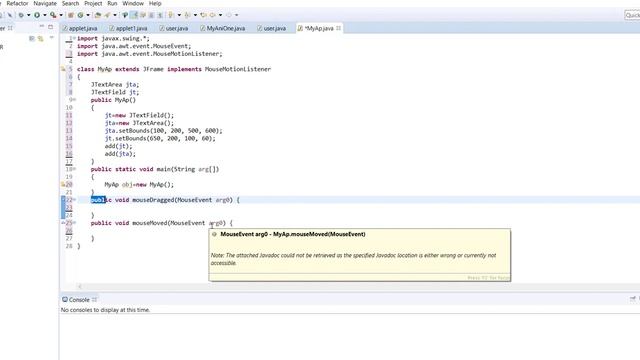Screen dimensions: 640x360
Task: Collapse the import block fold at line 1
Action: (74, 38)
